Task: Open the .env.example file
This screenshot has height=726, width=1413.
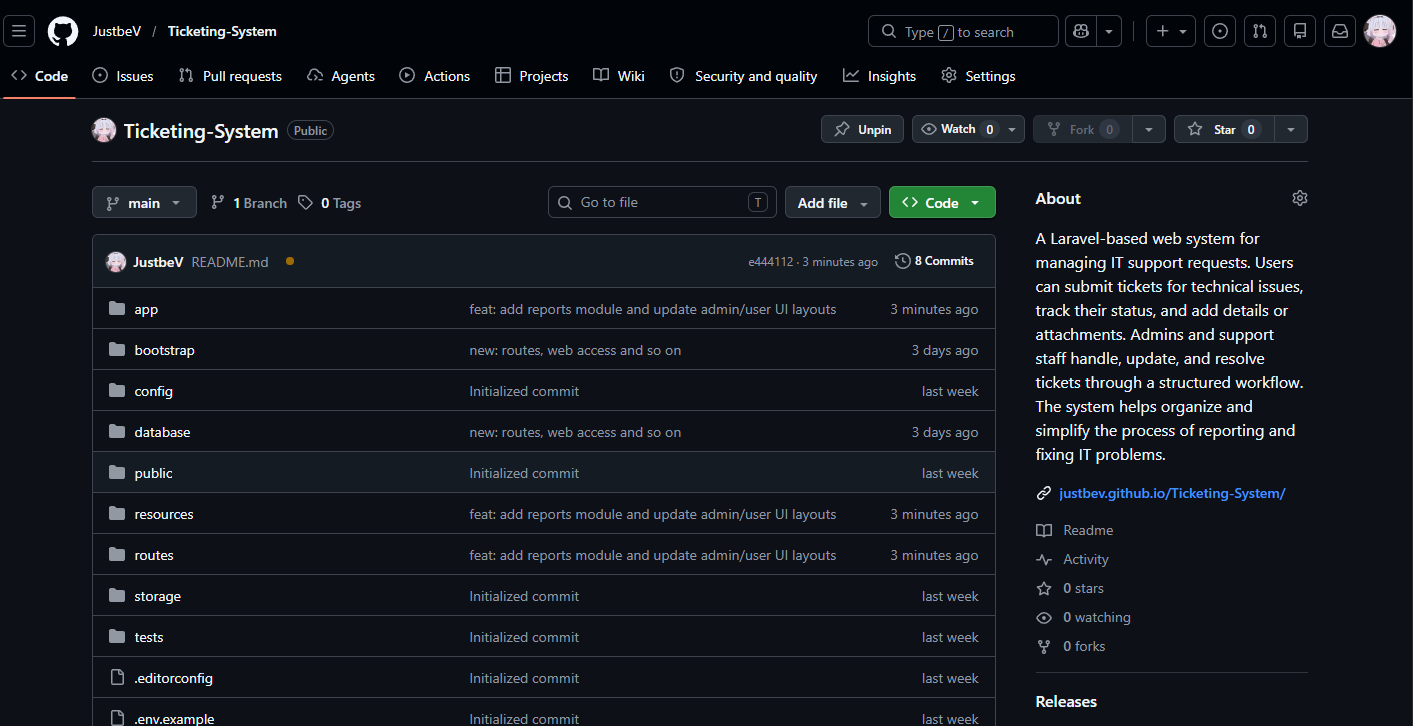Action: (174, 718)
